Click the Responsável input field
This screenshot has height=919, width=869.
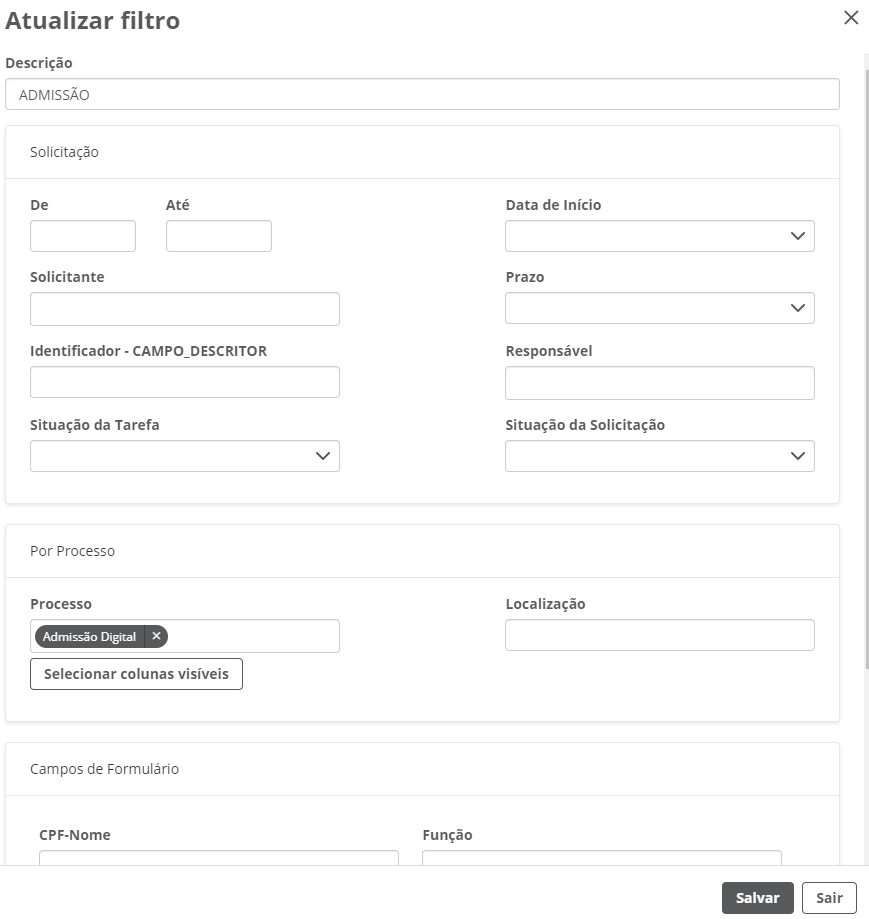659,383
